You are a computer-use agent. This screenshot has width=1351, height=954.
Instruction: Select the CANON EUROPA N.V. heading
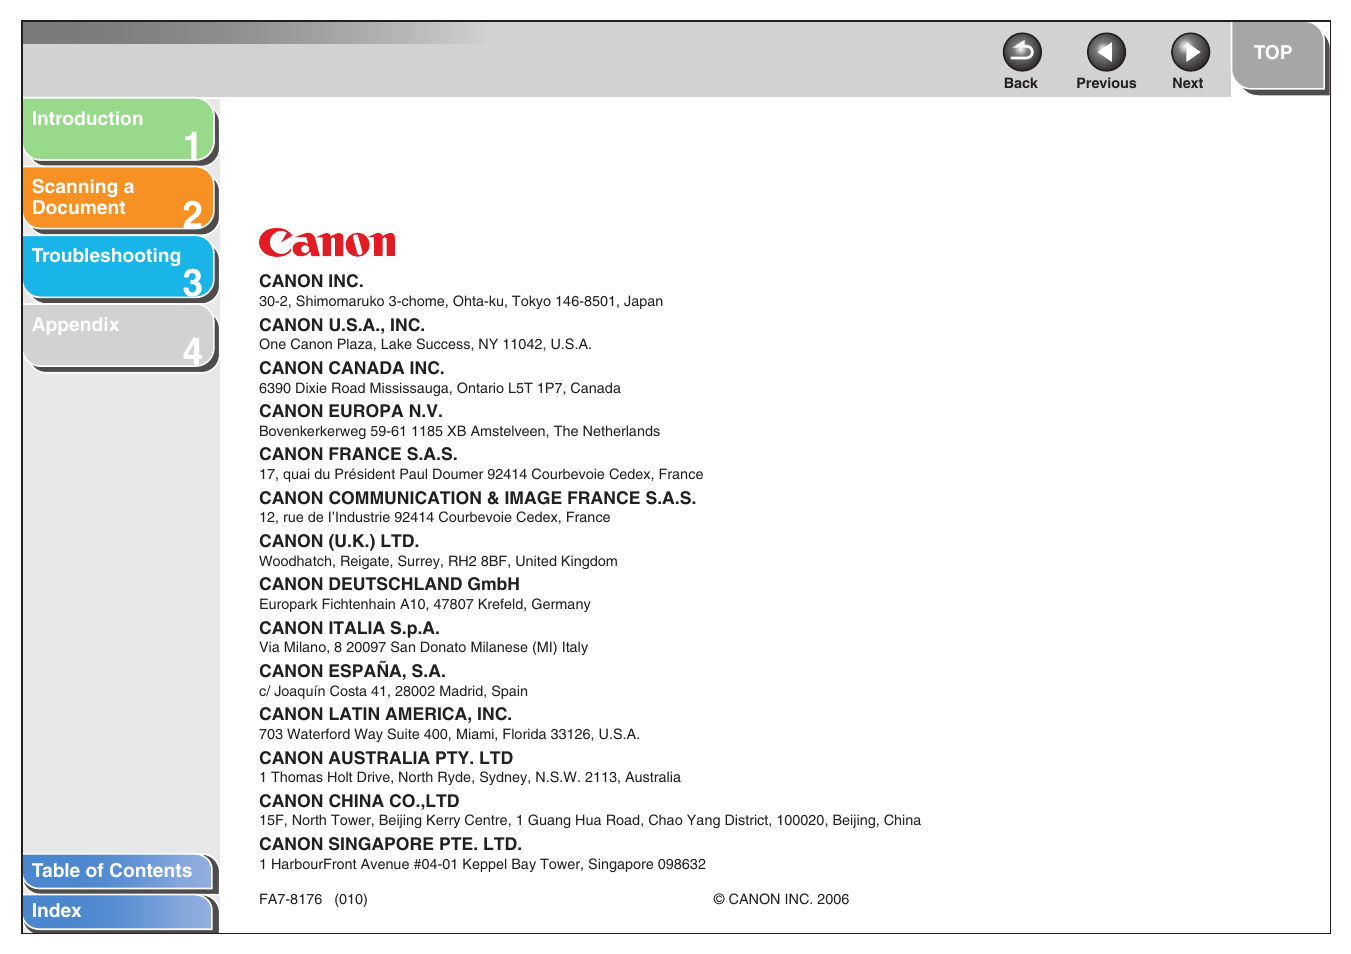tap(351, 411)
